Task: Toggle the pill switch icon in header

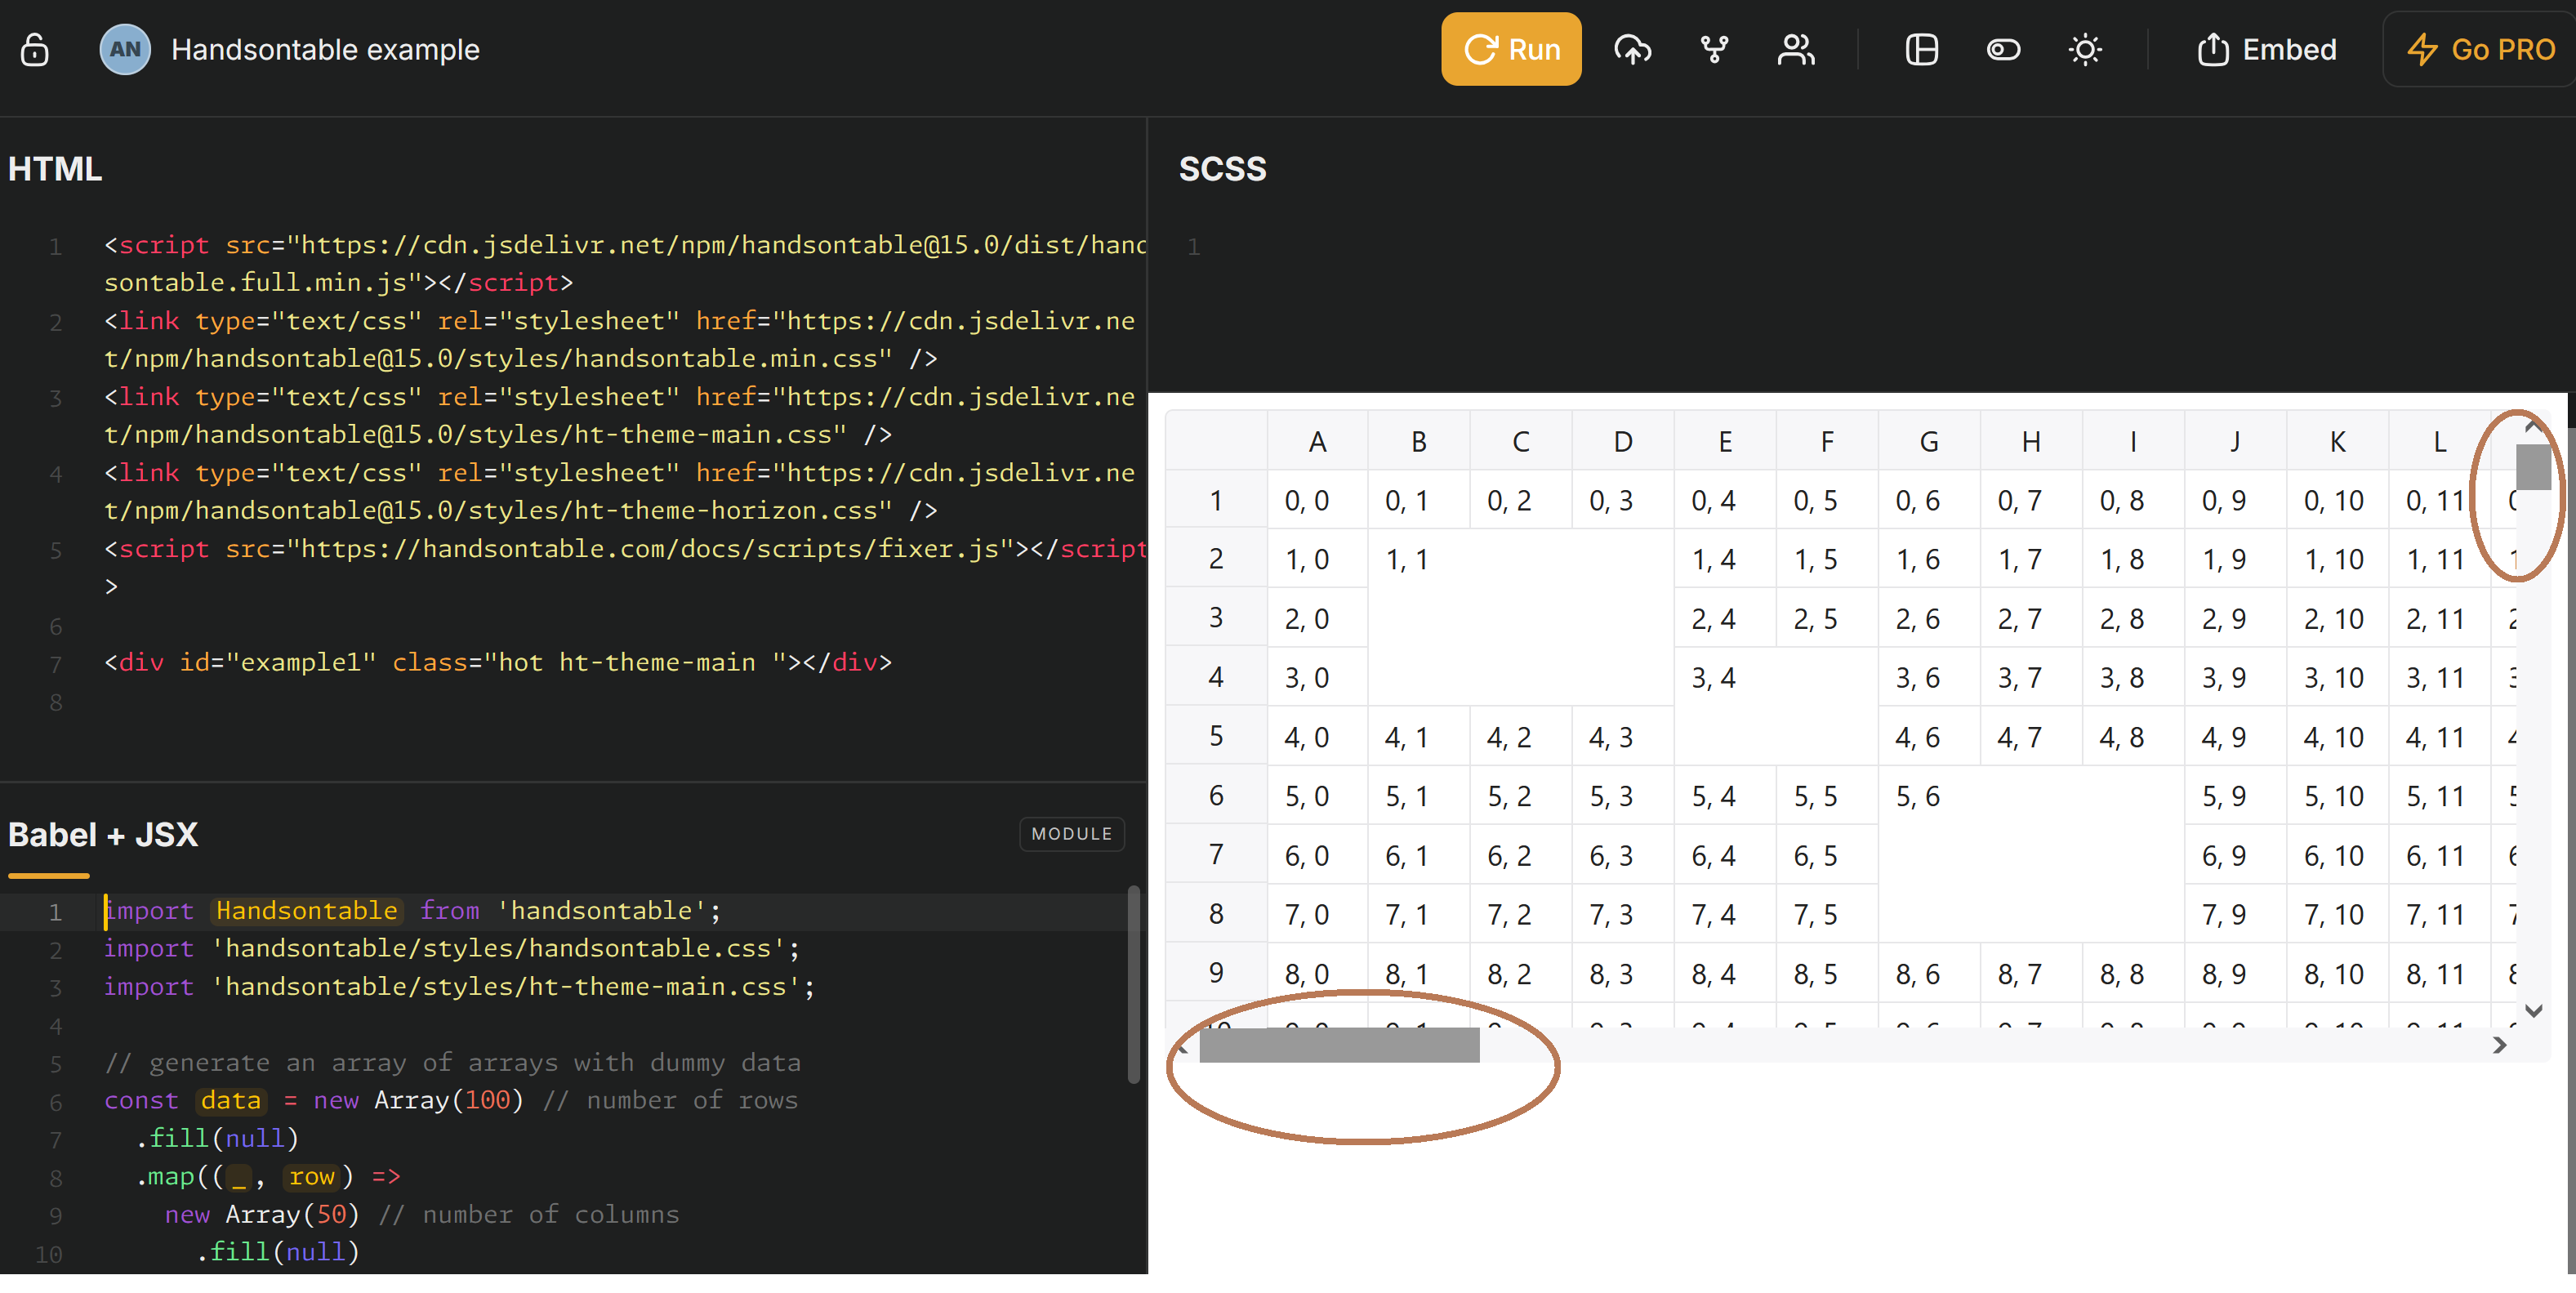Action: [x=2003, y=49]
